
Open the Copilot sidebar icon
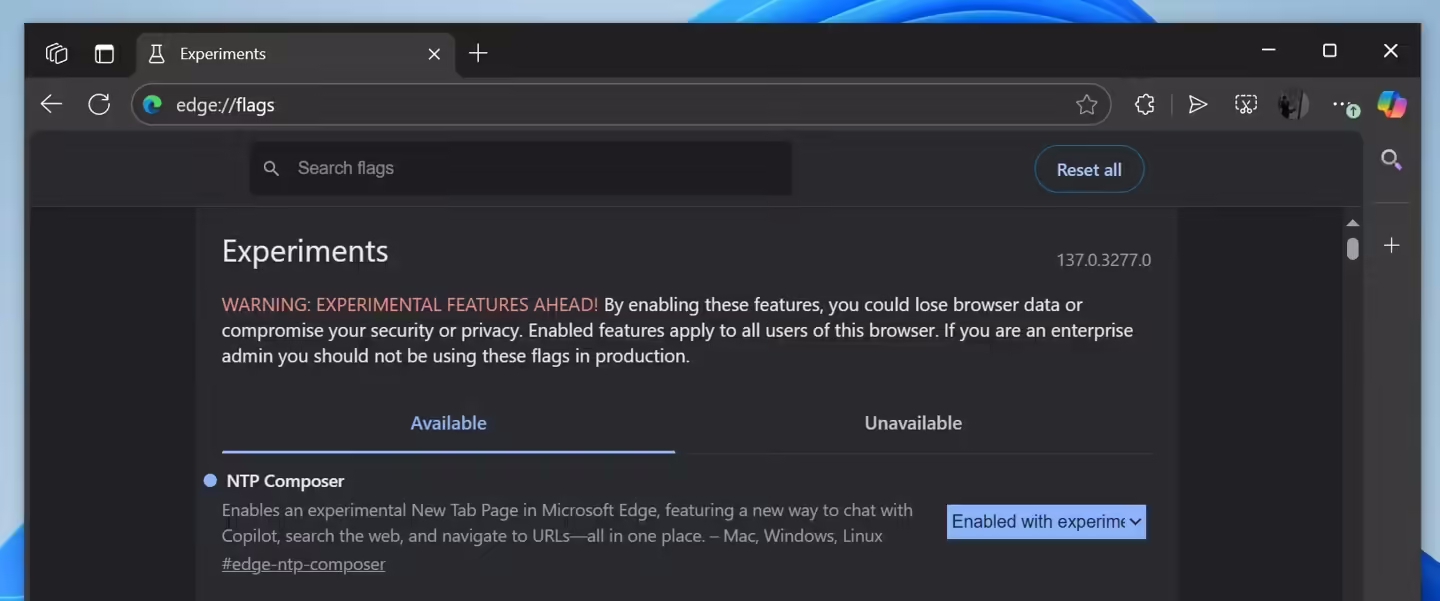(1391, 104)
